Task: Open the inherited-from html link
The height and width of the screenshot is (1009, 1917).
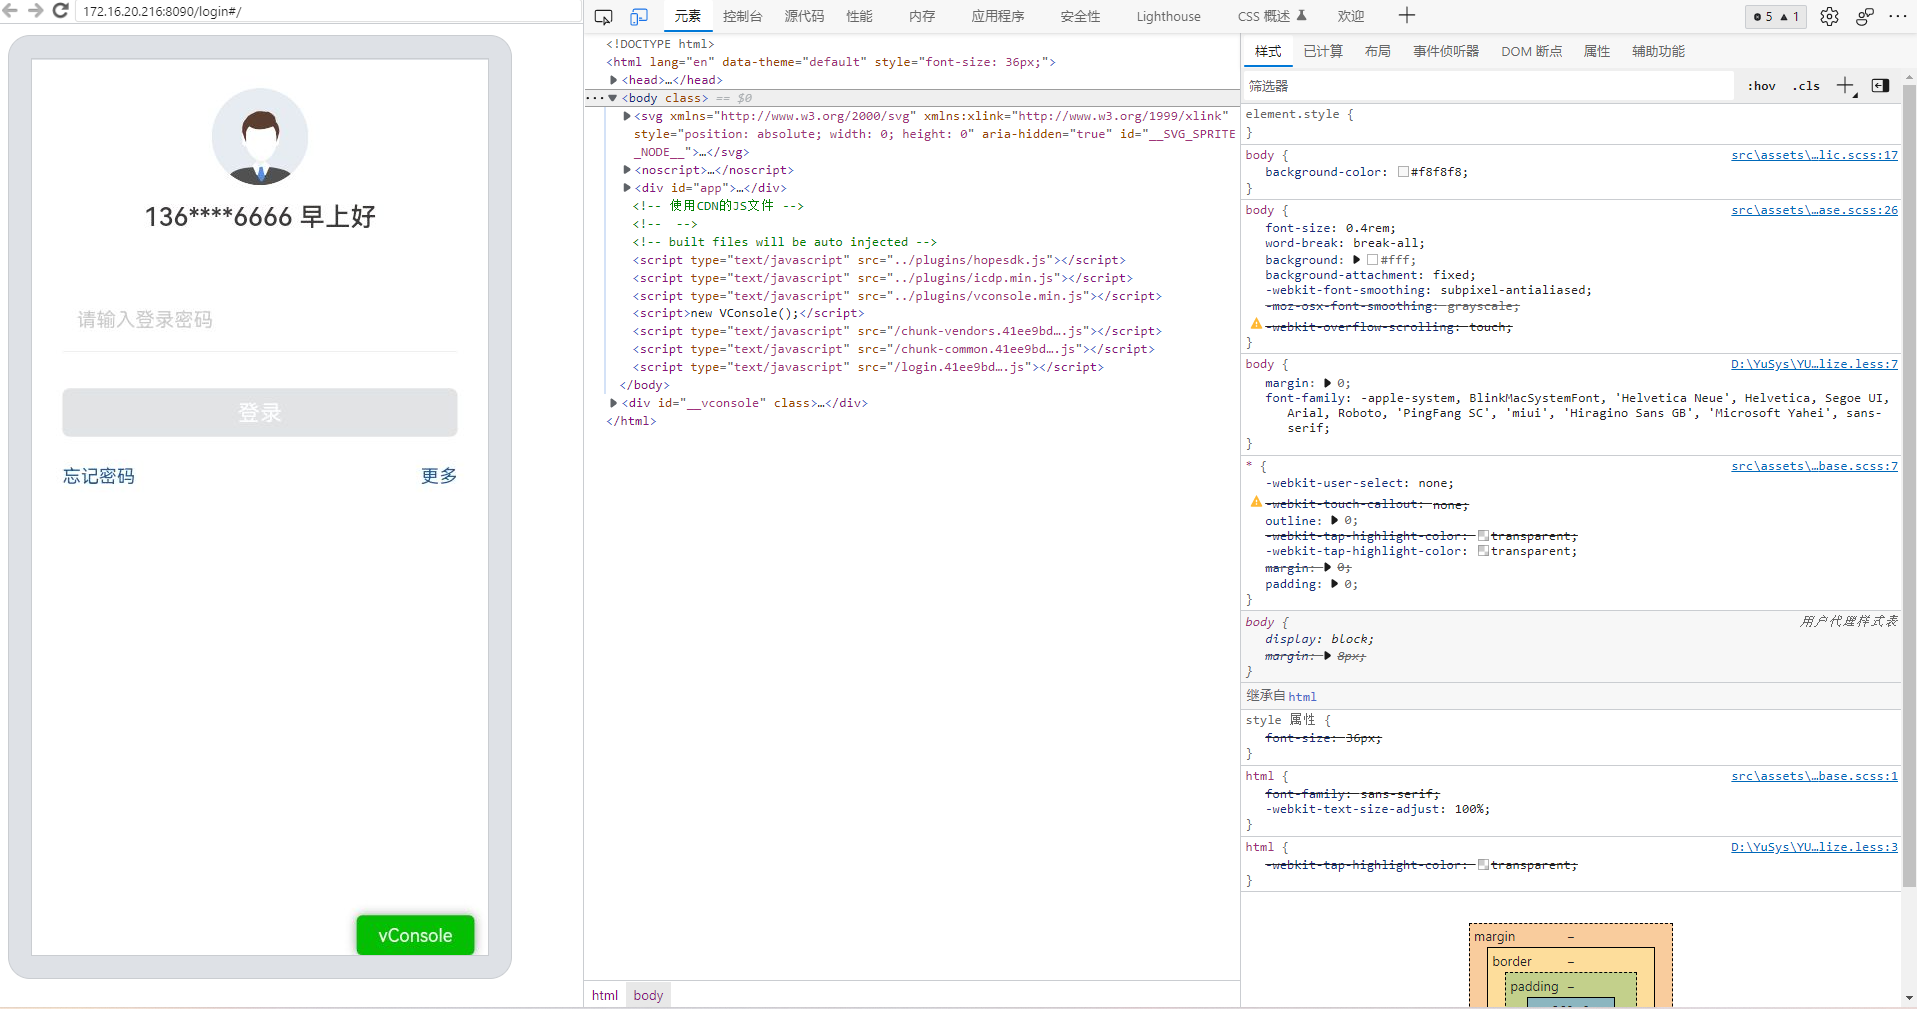Action: tap(1302, 697)
